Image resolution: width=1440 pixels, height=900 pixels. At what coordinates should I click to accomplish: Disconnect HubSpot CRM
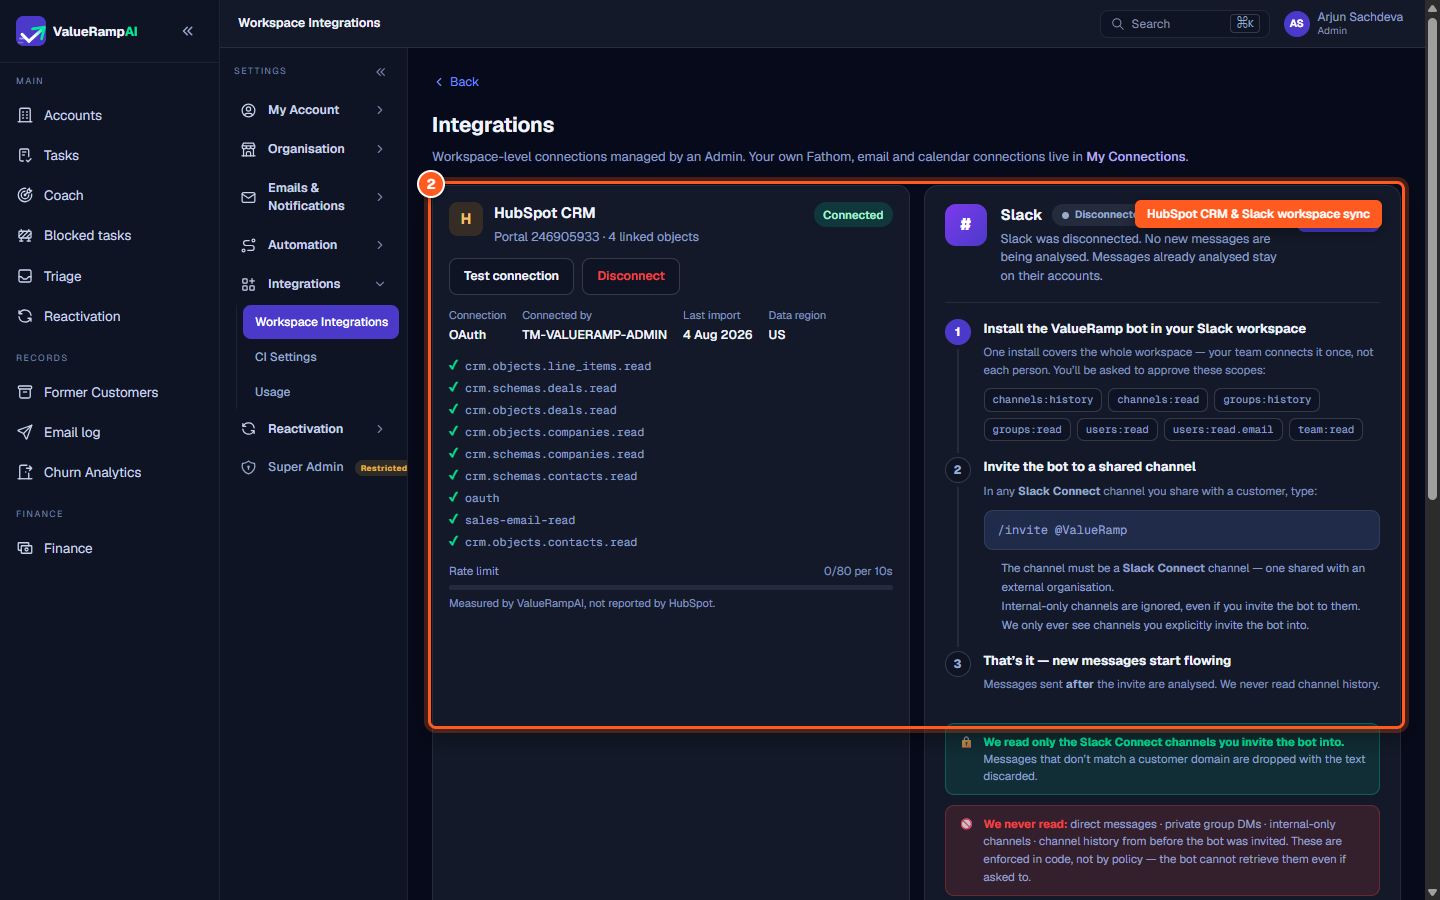(631, 276)
